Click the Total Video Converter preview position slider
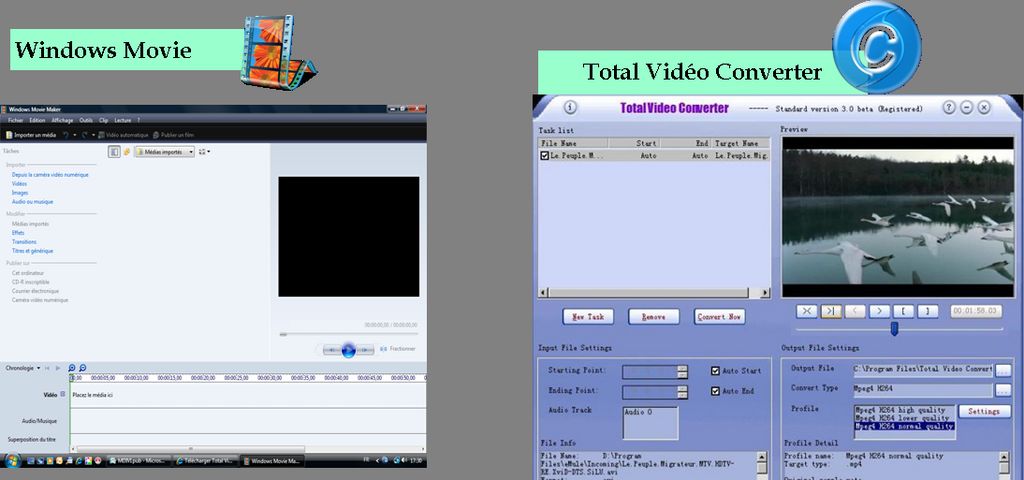1024x480 pixels. tap(894, 329)
